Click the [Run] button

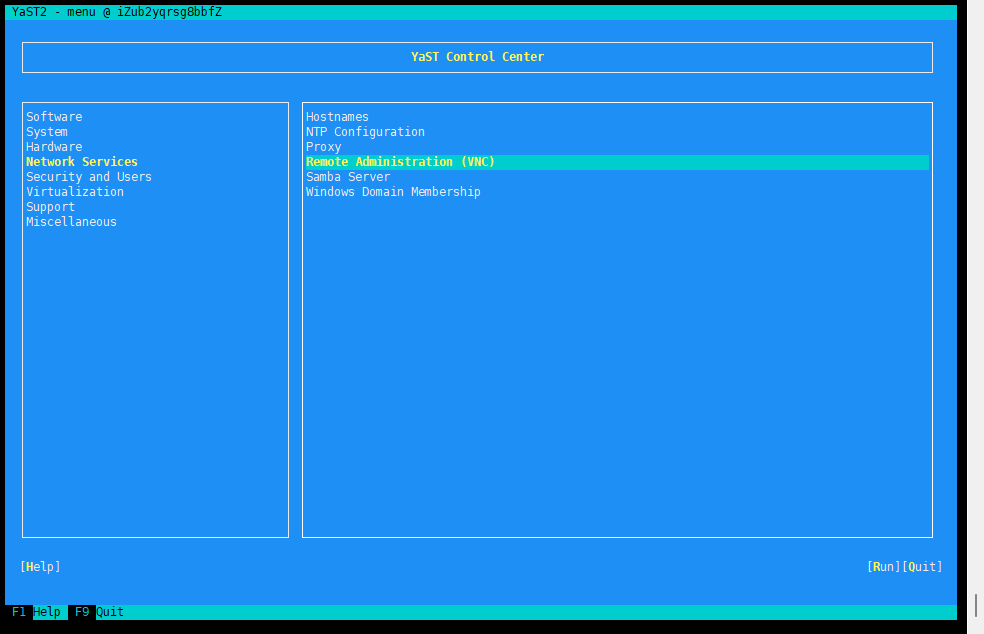pyautogui.click(x=884, y=567)
